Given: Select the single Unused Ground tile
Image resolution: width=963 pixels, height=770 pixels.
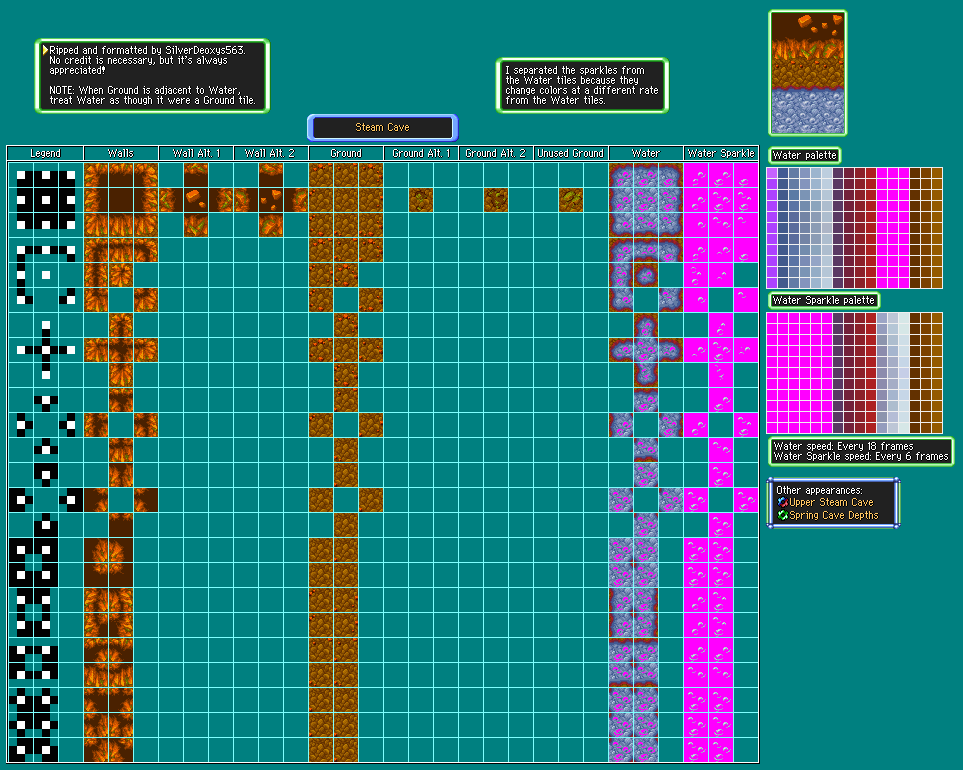Looking at the screenshot, I should point(571,200).
